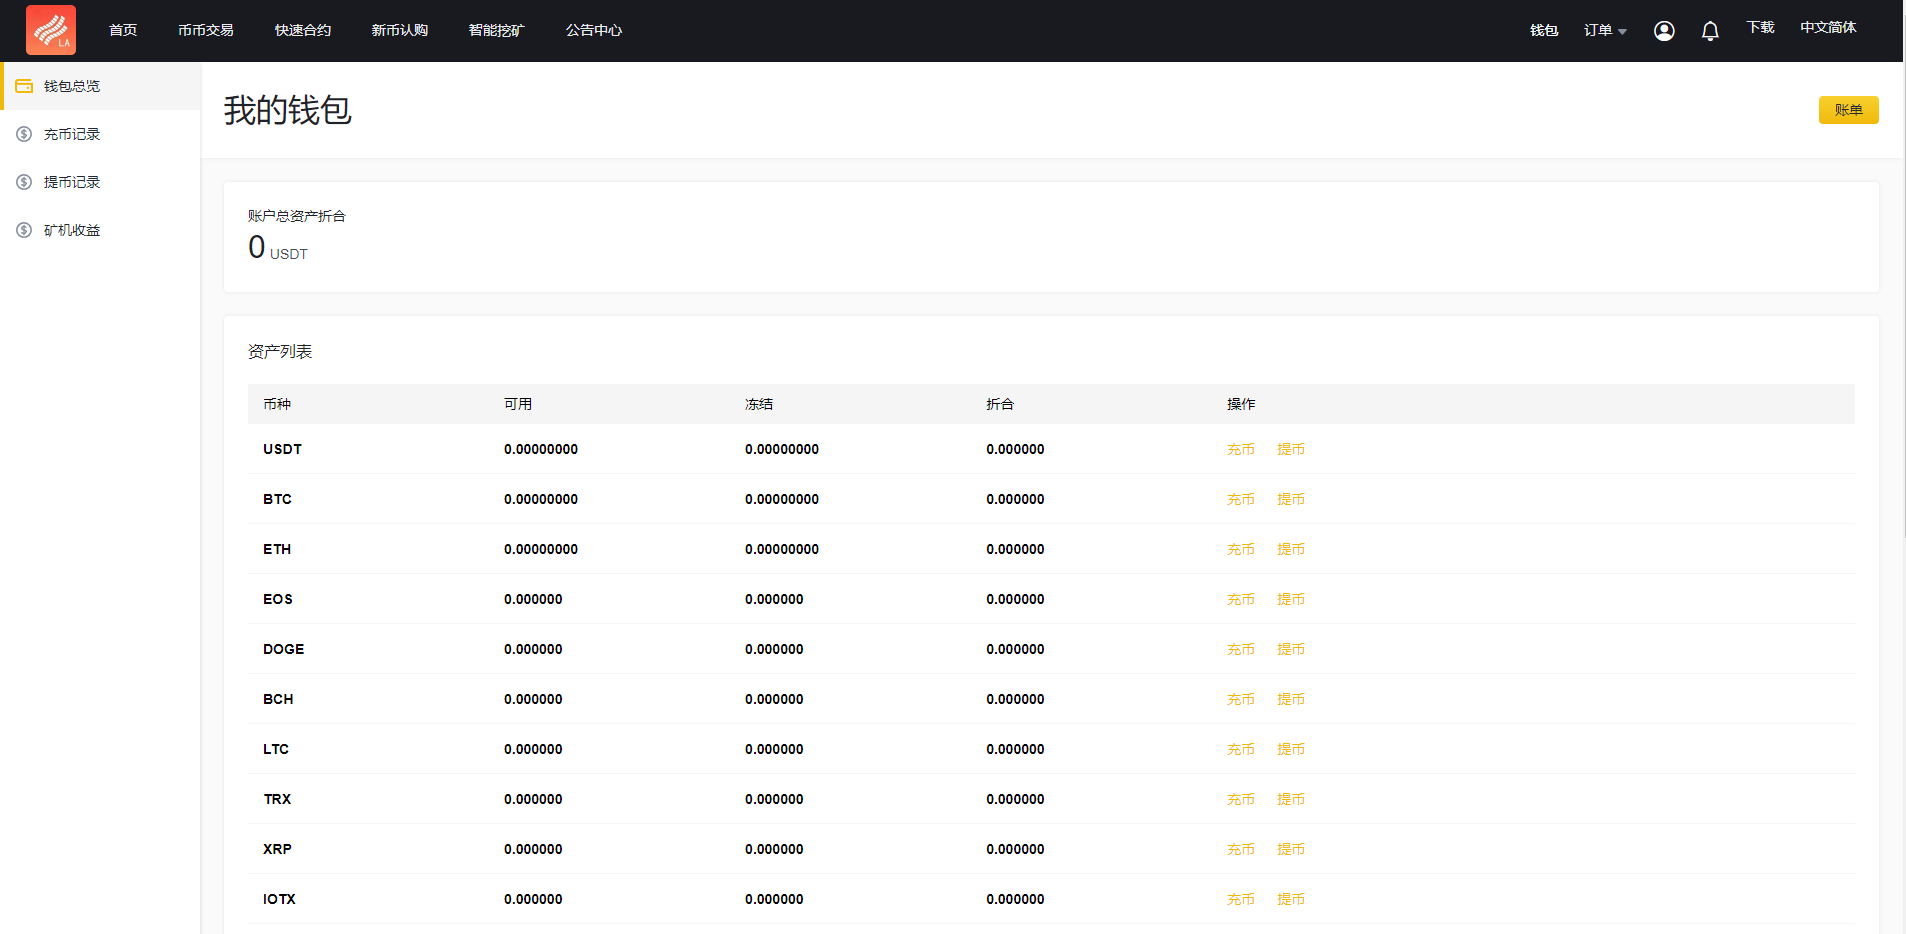The width and height of the screenshot is (1906, 934).
Task: Click 充币 deposit for DOGE row
Action: (x=1240, y=650)
